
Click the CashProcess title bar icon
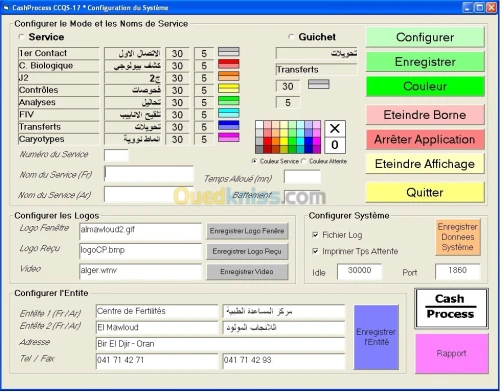(x=6, y=7)
